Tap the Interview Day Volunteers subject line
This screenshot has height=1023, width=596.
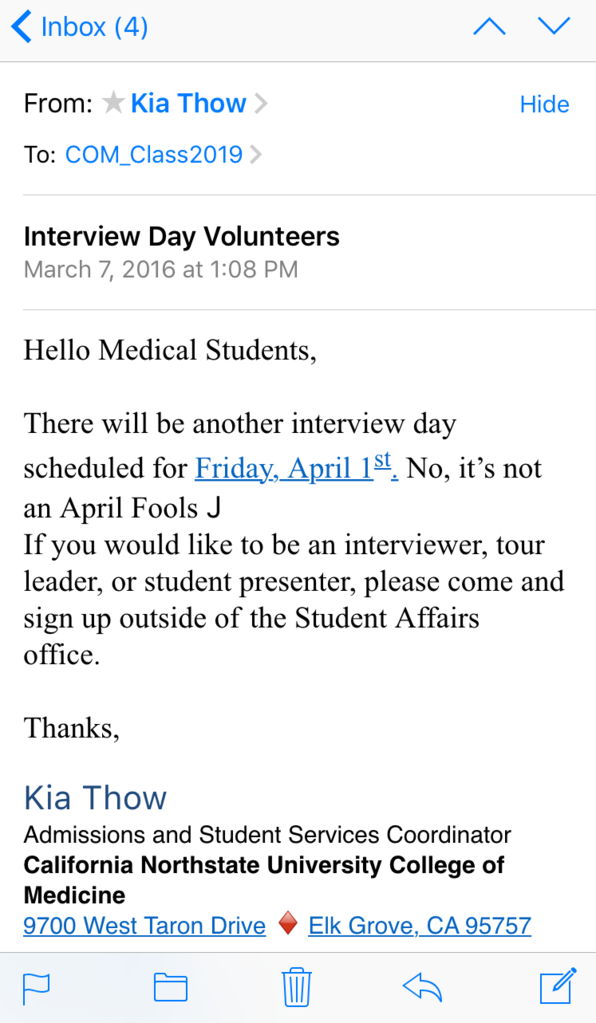click(x=181, y=236)
